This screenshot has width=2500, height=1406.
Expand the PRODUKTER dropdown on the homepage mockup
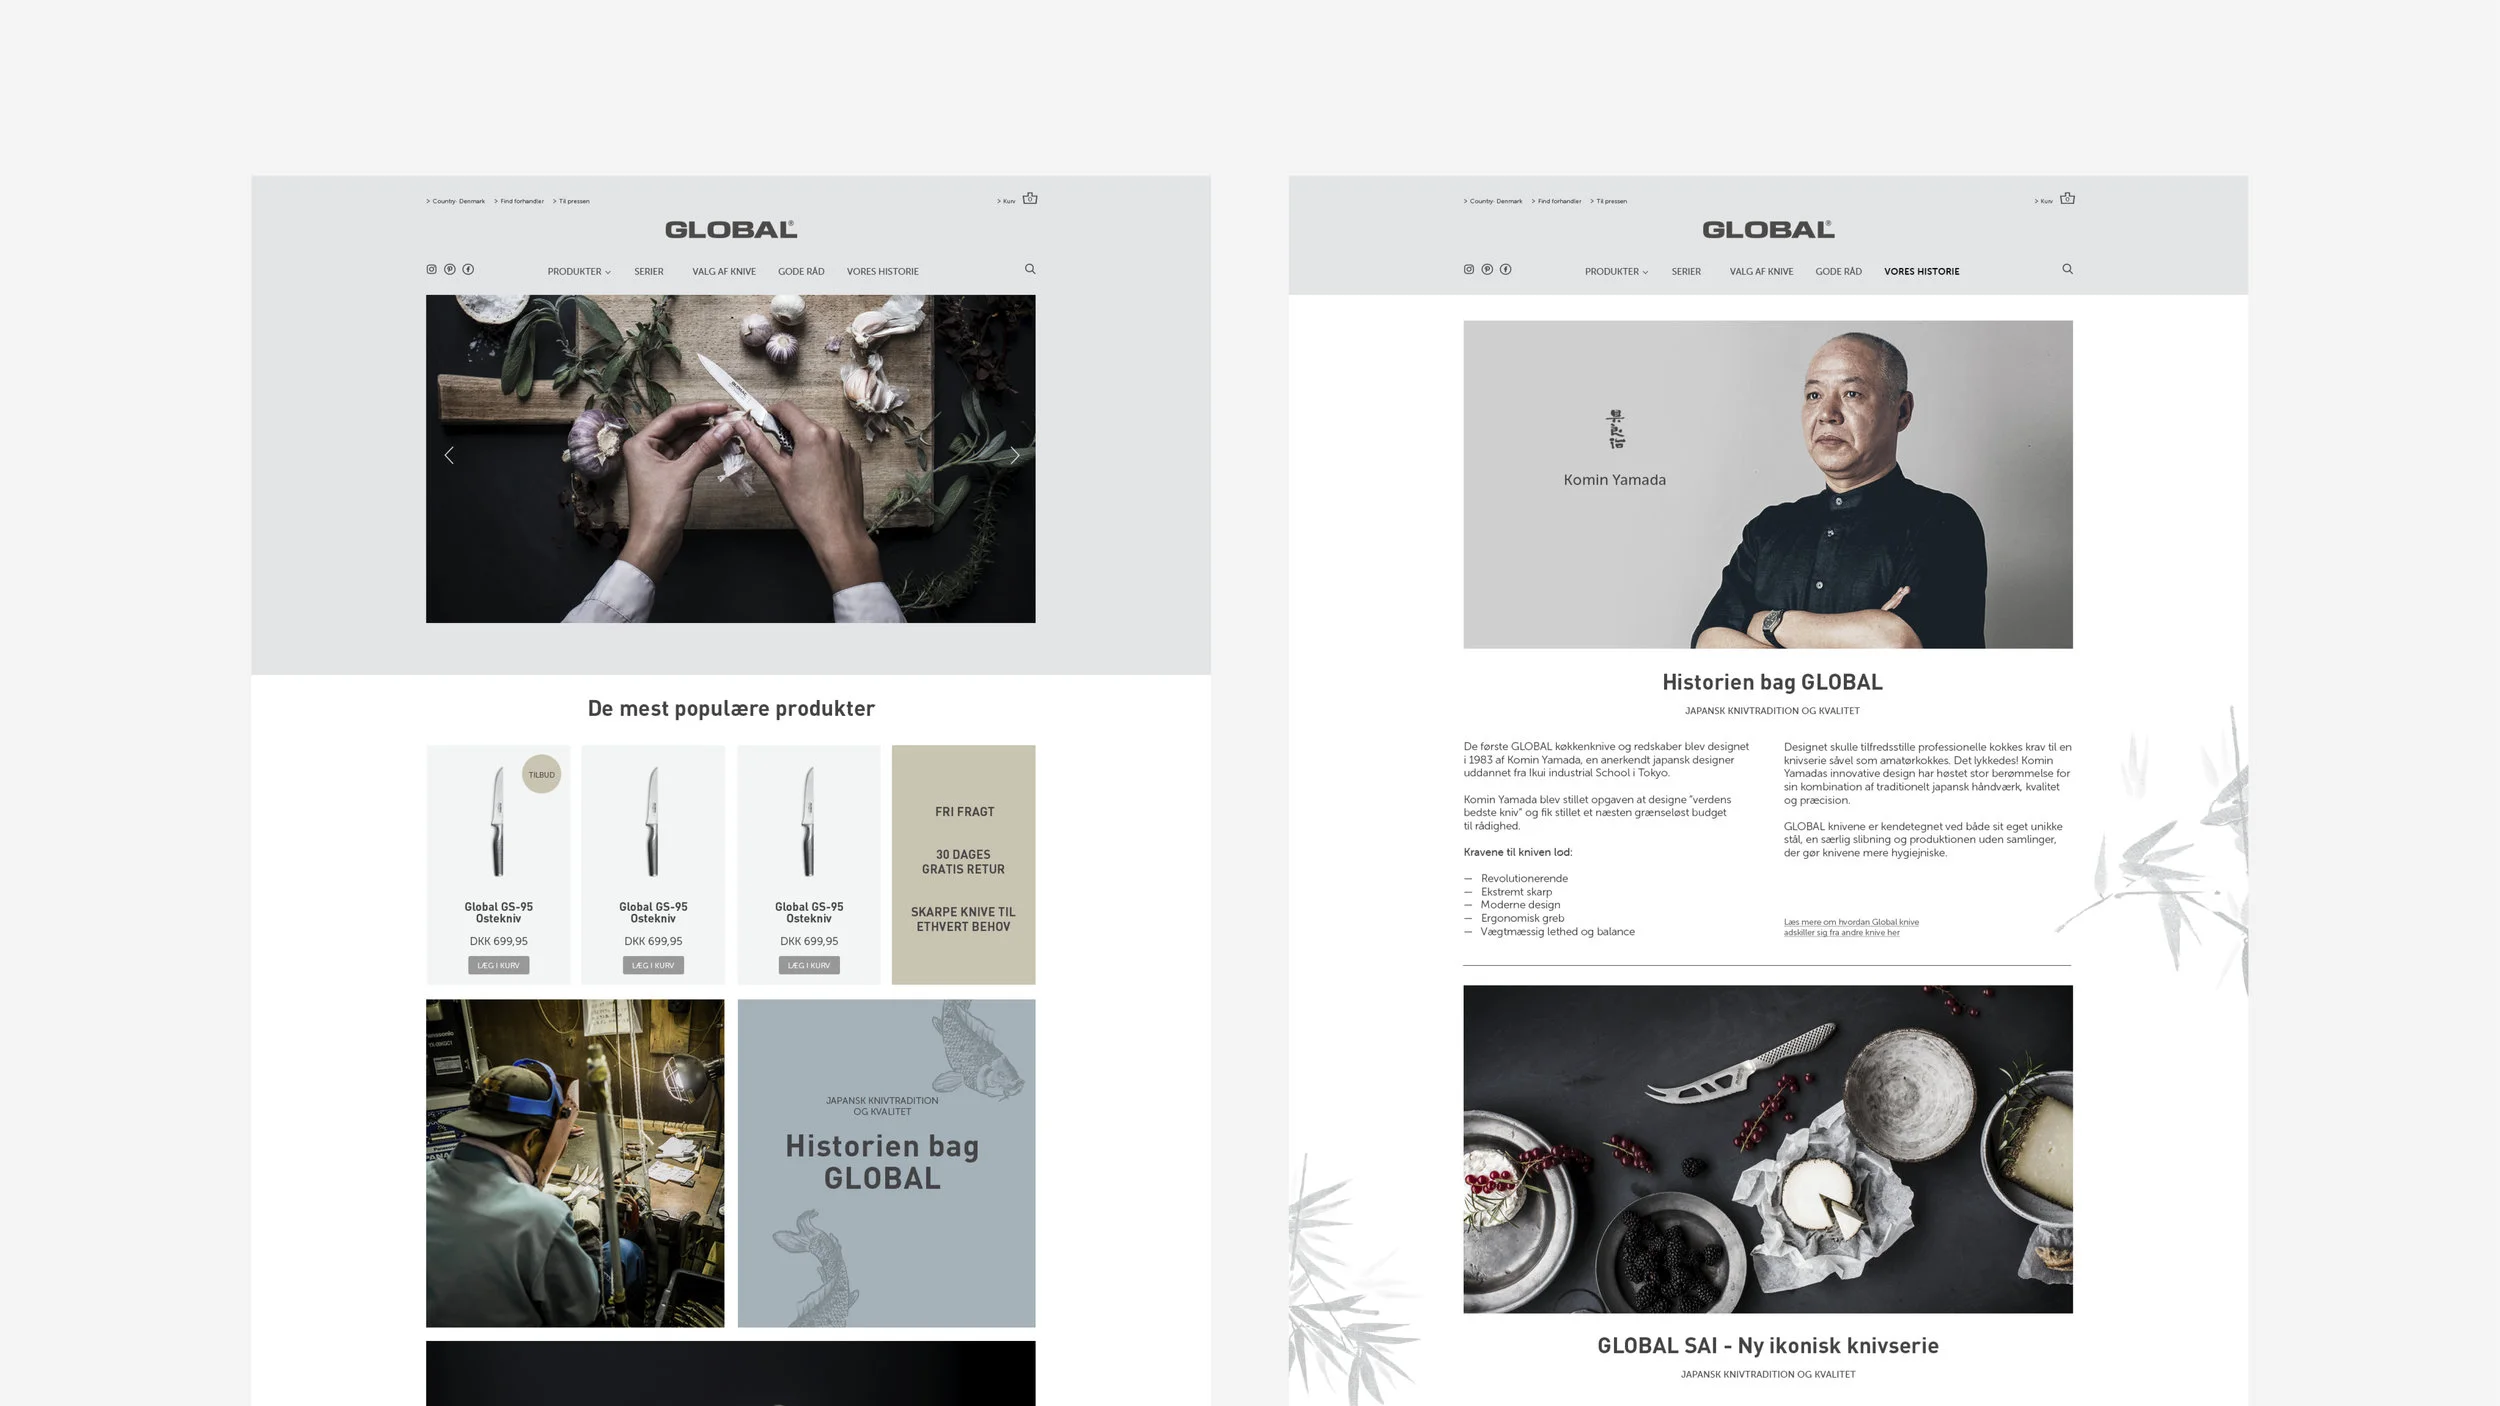[x=579, y=271]
